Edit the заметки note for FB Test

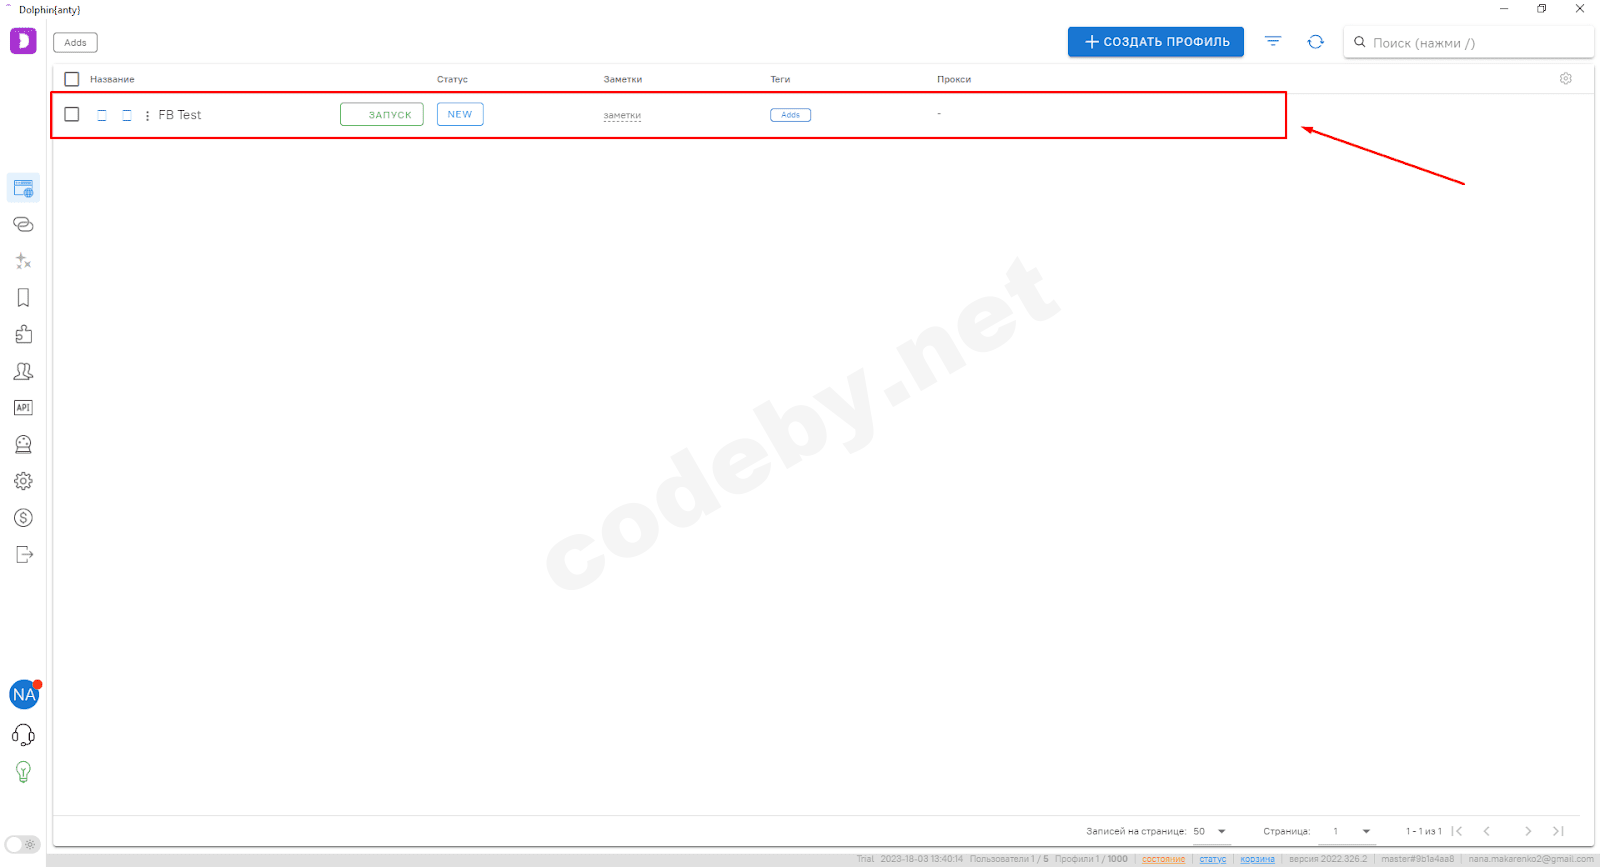click(x=622, y=115)
